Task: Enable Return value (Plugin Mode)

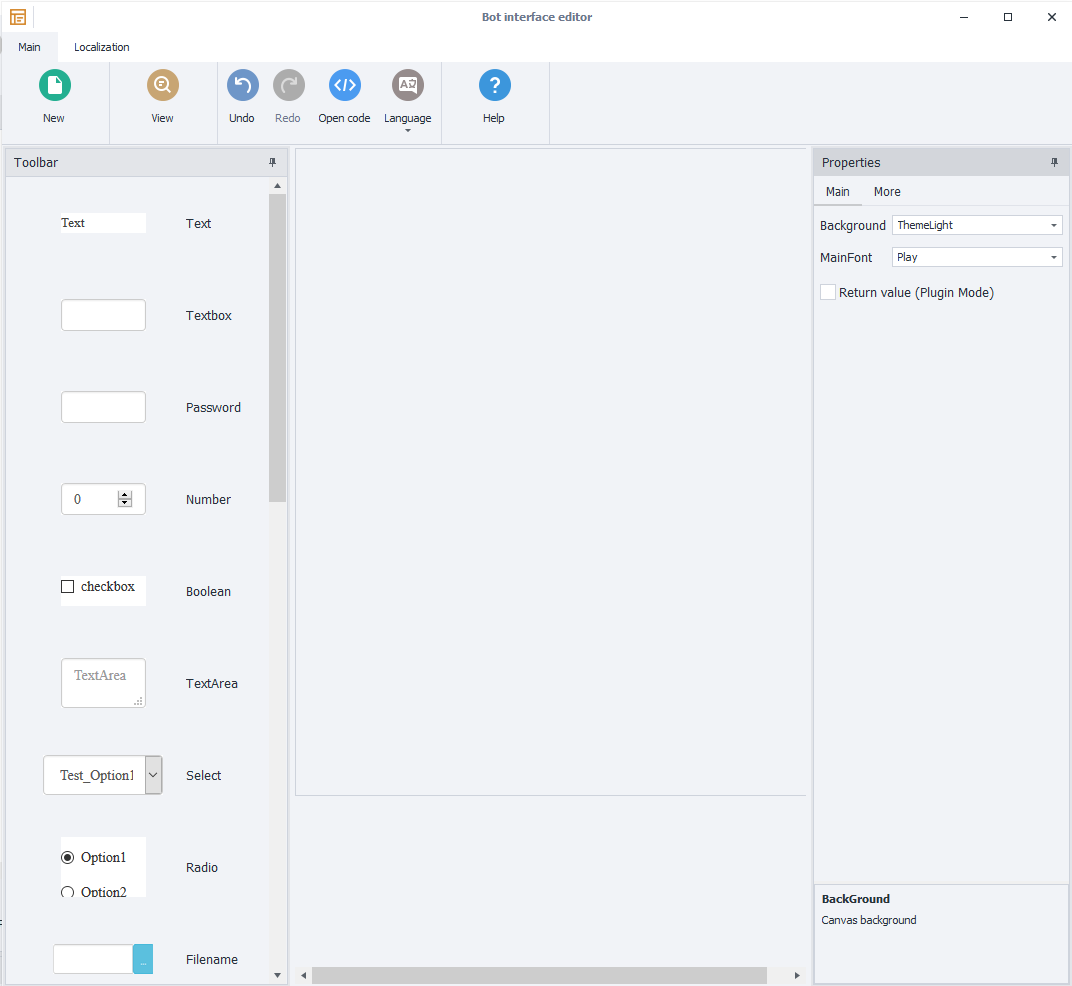Action: 827,292
